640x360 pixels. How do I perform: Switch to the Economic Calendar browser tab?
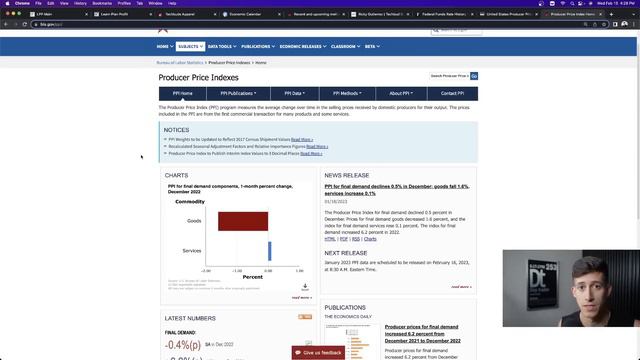[250, 14]
